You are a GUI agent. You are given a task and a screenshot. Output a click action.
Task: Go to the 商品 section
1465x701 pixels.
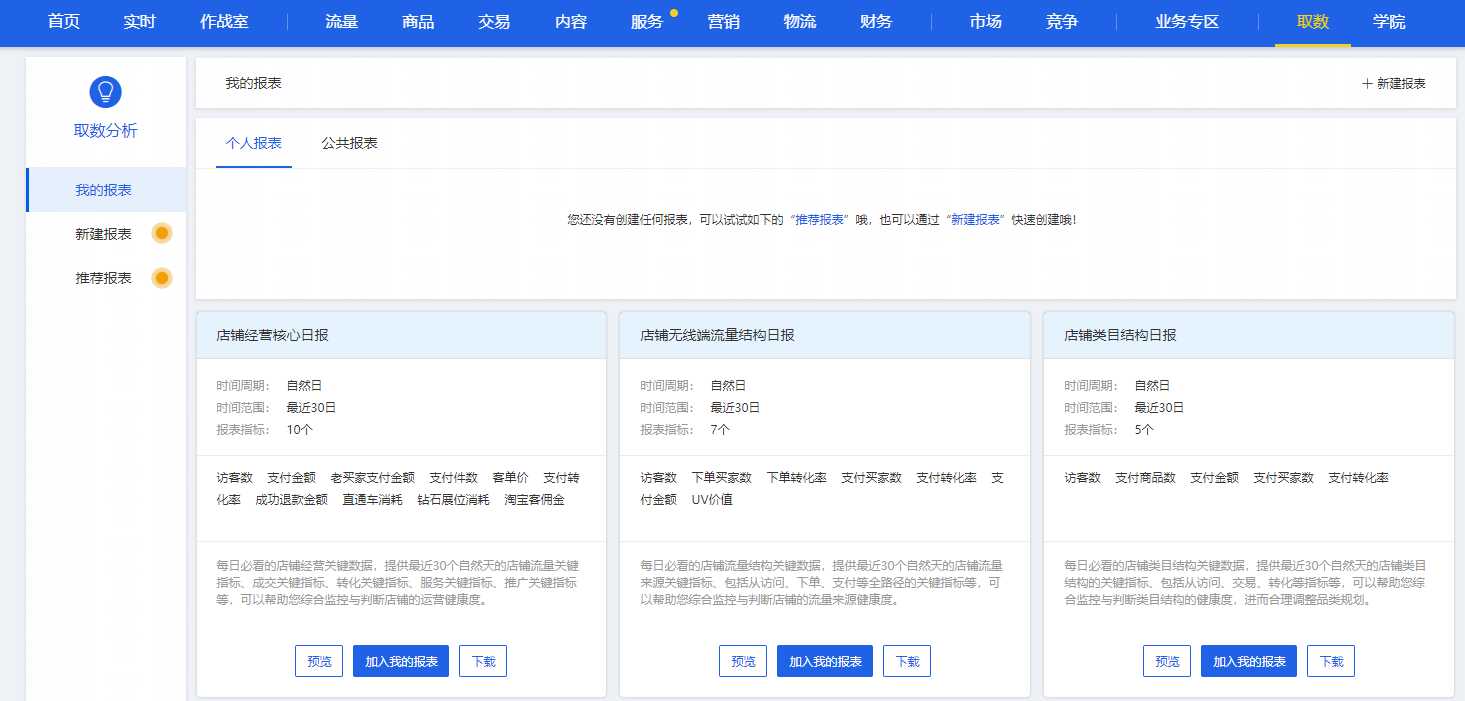[418, 22]
